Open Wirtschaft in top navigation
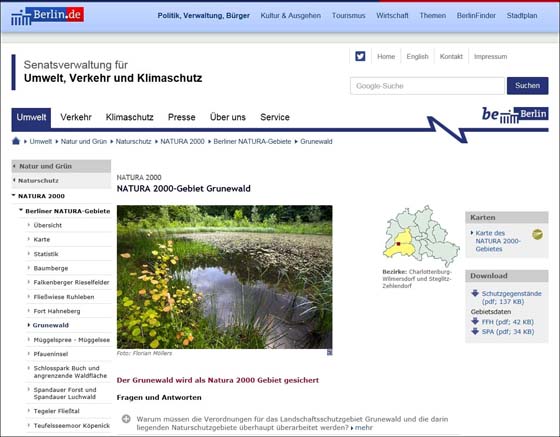 pyautogui.click(x=392, y=16)
